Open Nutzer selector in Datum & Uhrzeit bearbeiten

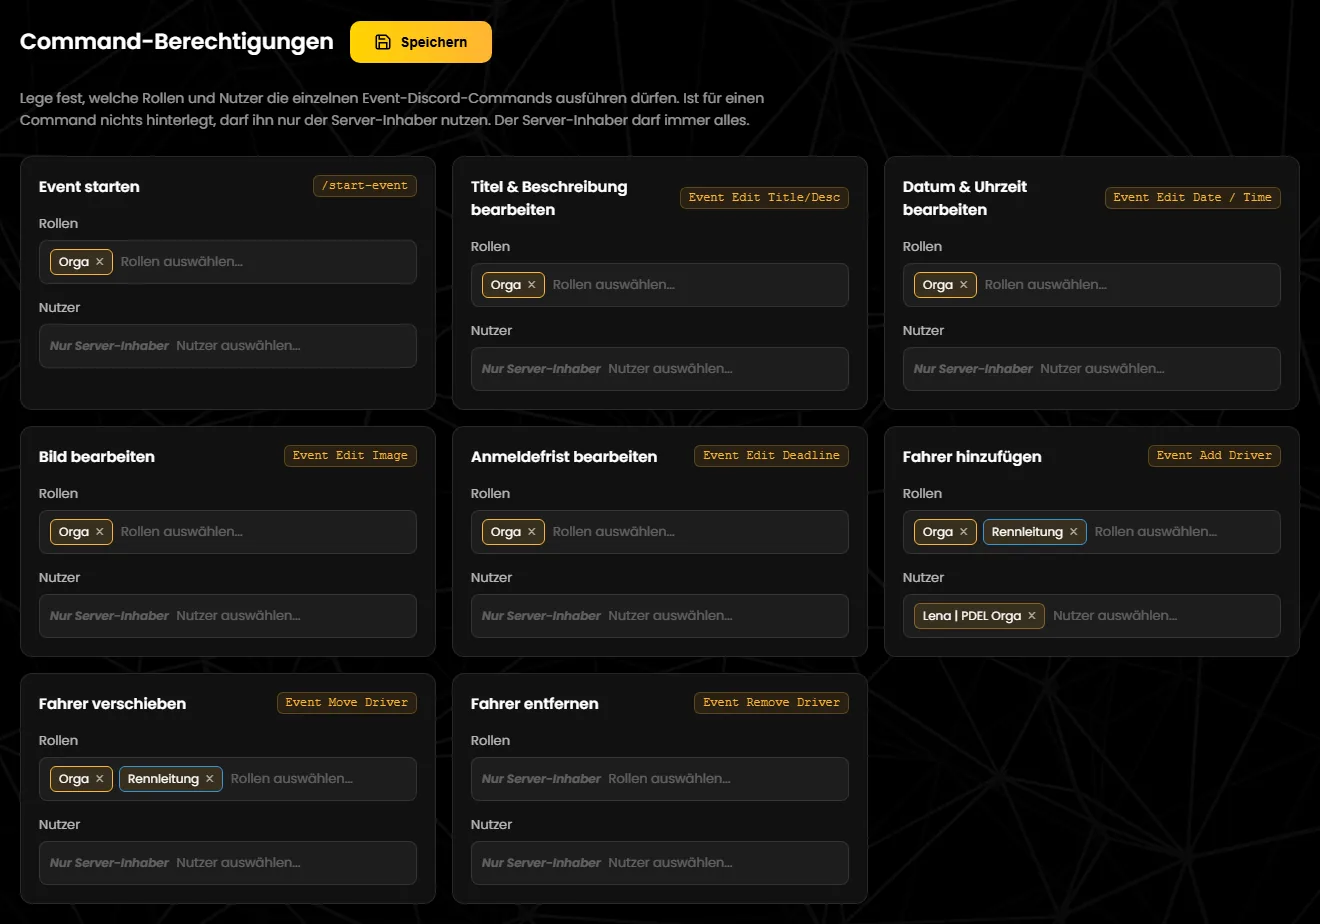(x=1092, y=369)
